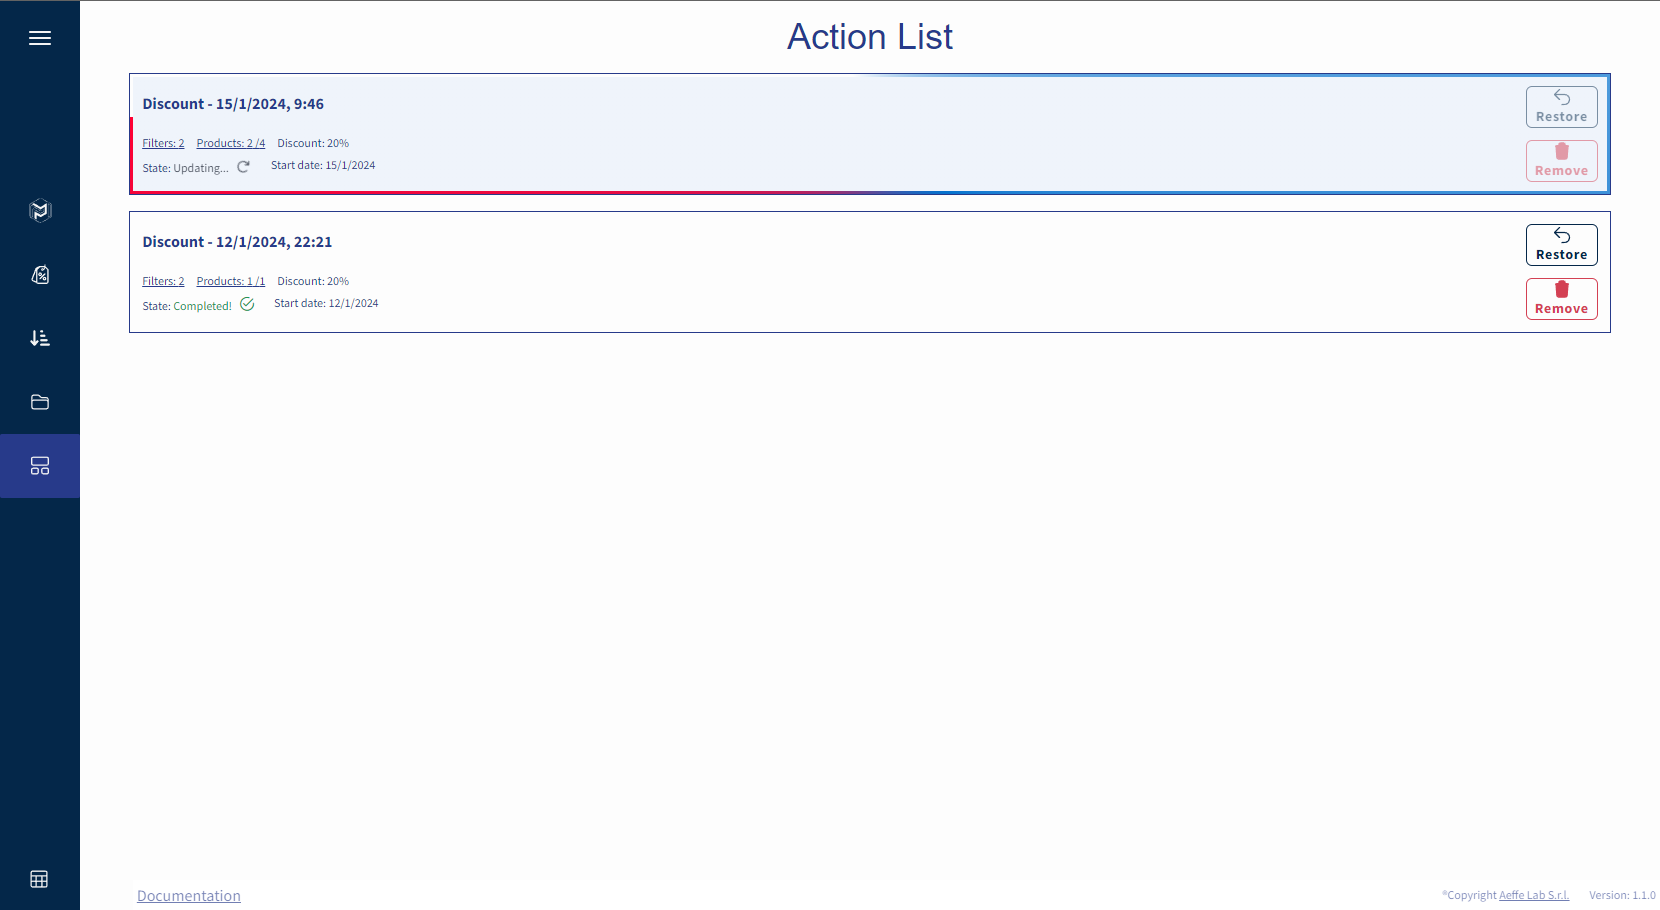Click the hexagon logo icon in sidebar

pyautogui.click(x=40, y=210)
